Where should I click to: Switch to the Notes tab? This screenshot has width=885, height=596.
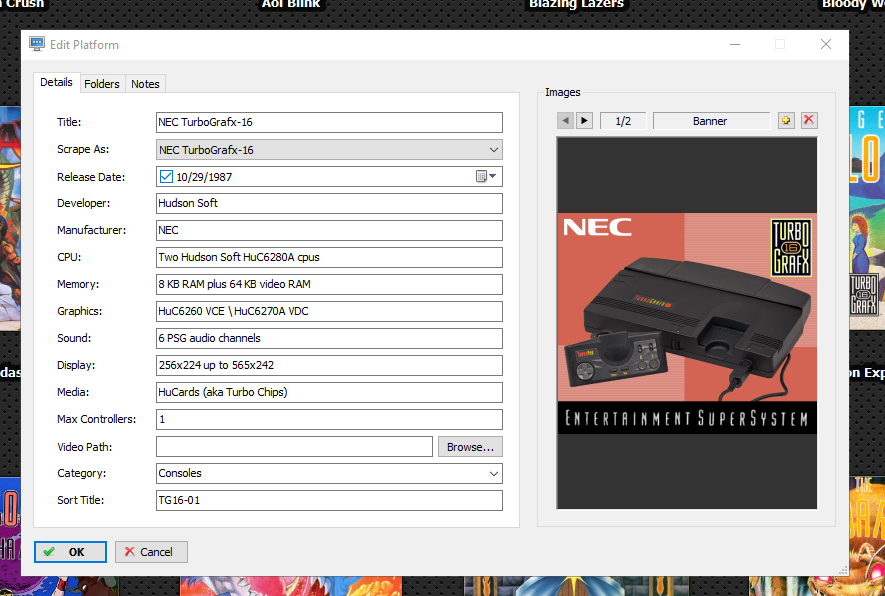145,84
